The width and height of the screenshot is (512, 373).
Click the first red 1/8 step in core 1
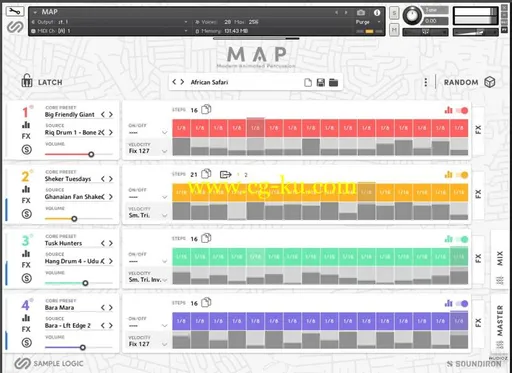click(x=181, y=128)
